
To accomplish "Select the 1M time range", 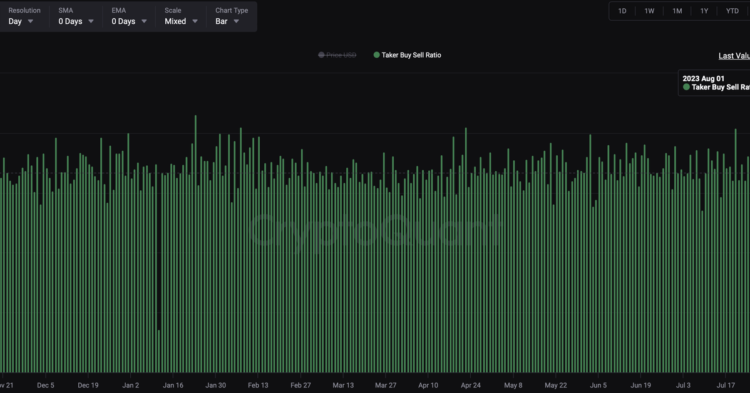I will (677, 11).
